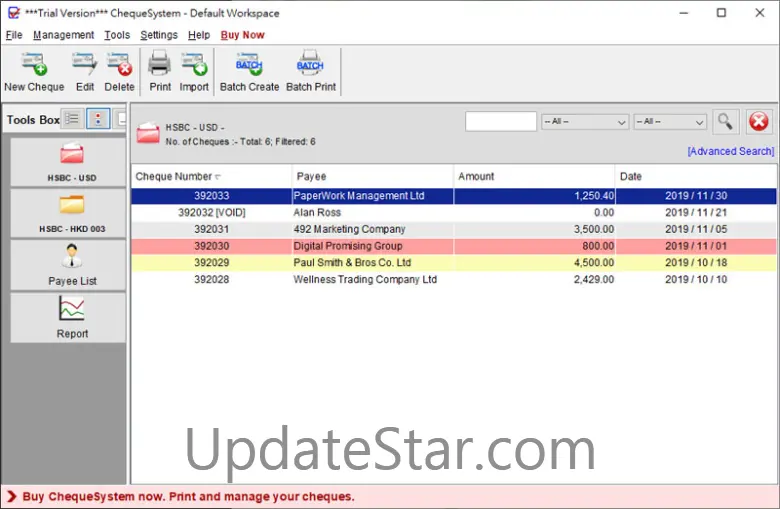Screen dimensions: 780x509
Task: Click the red cheque book header icon
Action: 148,133
